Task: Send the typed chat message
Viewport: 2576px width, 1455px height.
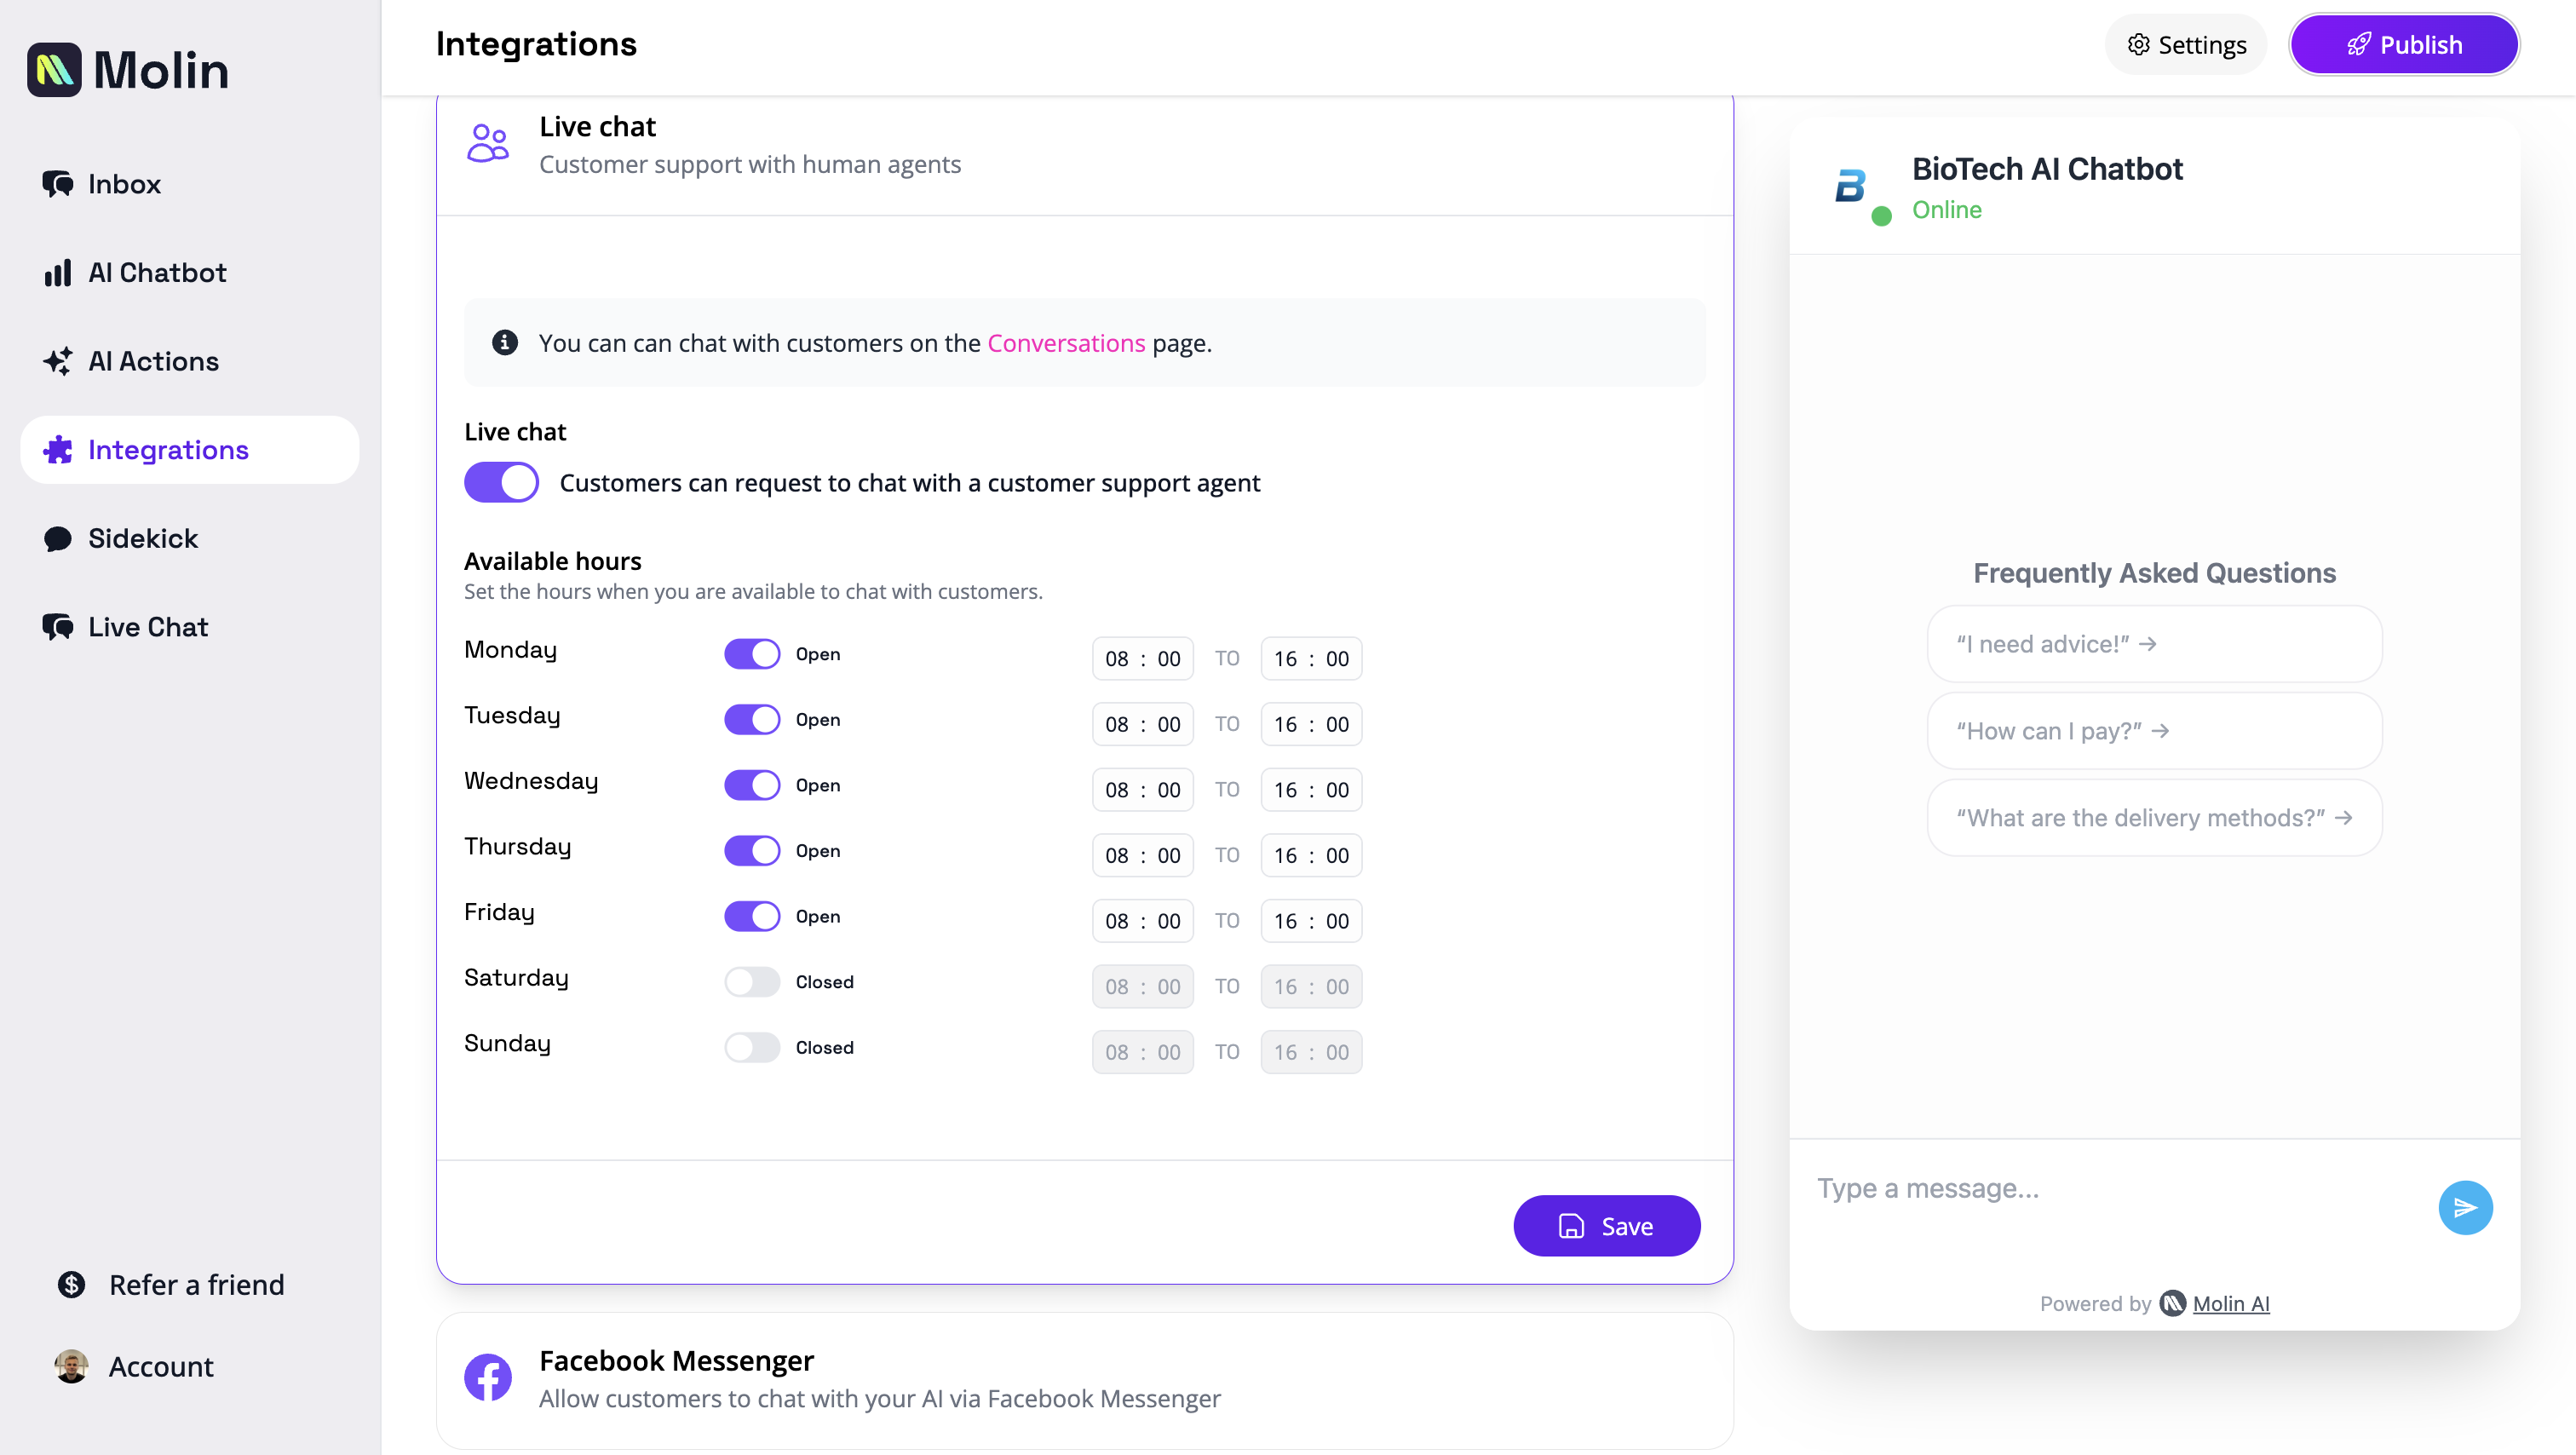Action: [x=2465, y=1207]
